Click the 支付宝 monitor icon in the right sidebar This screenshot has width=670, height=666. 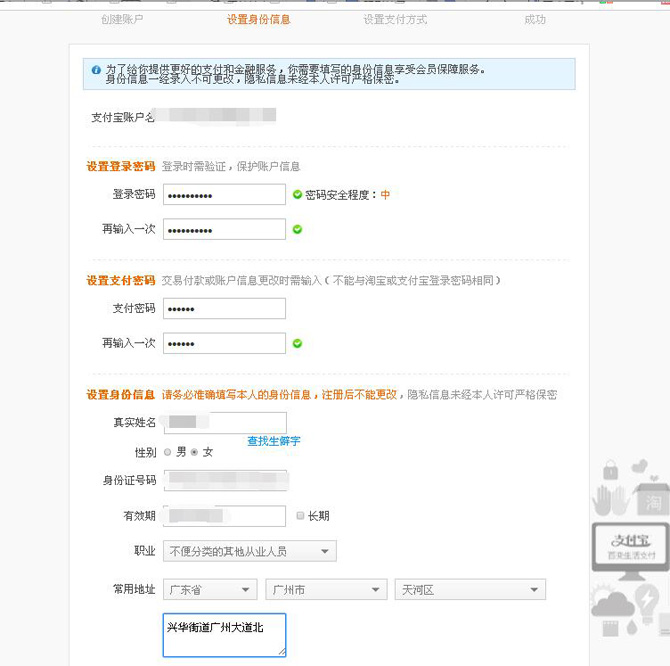click(631, 551)
